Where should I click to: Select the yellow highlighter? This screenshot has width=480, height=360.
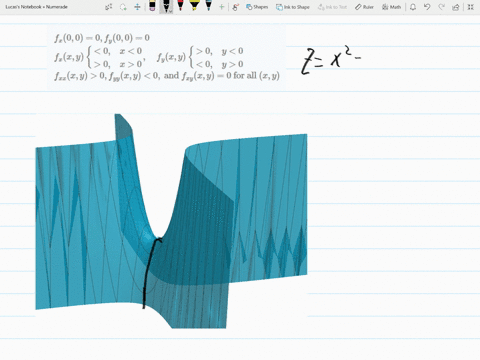coord(194,6)
